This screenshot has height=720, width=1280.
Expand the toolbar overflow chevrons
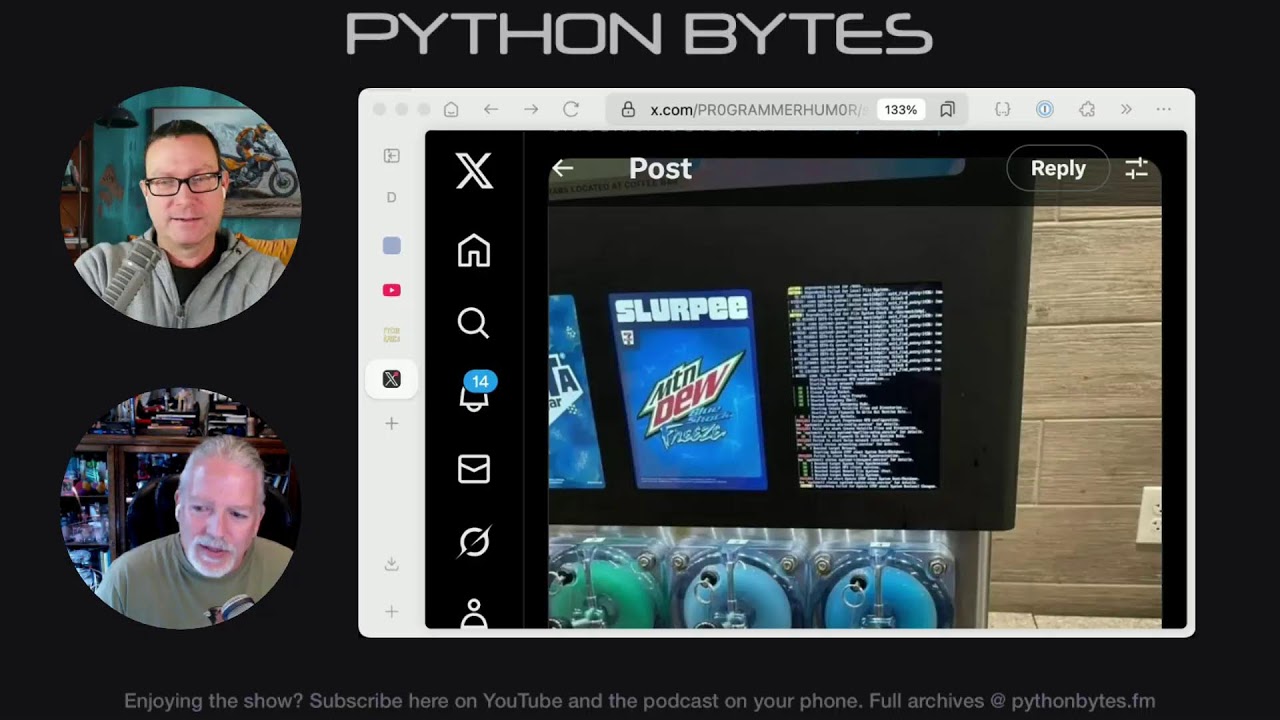coord(1126,110)
